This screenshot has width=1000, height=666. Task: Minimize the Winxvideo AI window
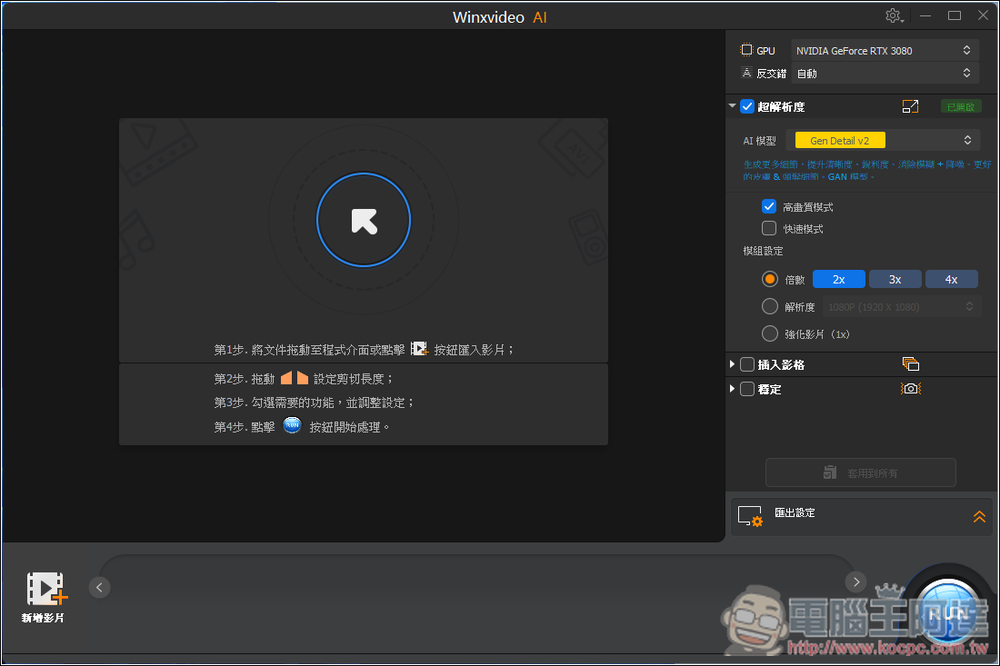[x=925, y=16]
